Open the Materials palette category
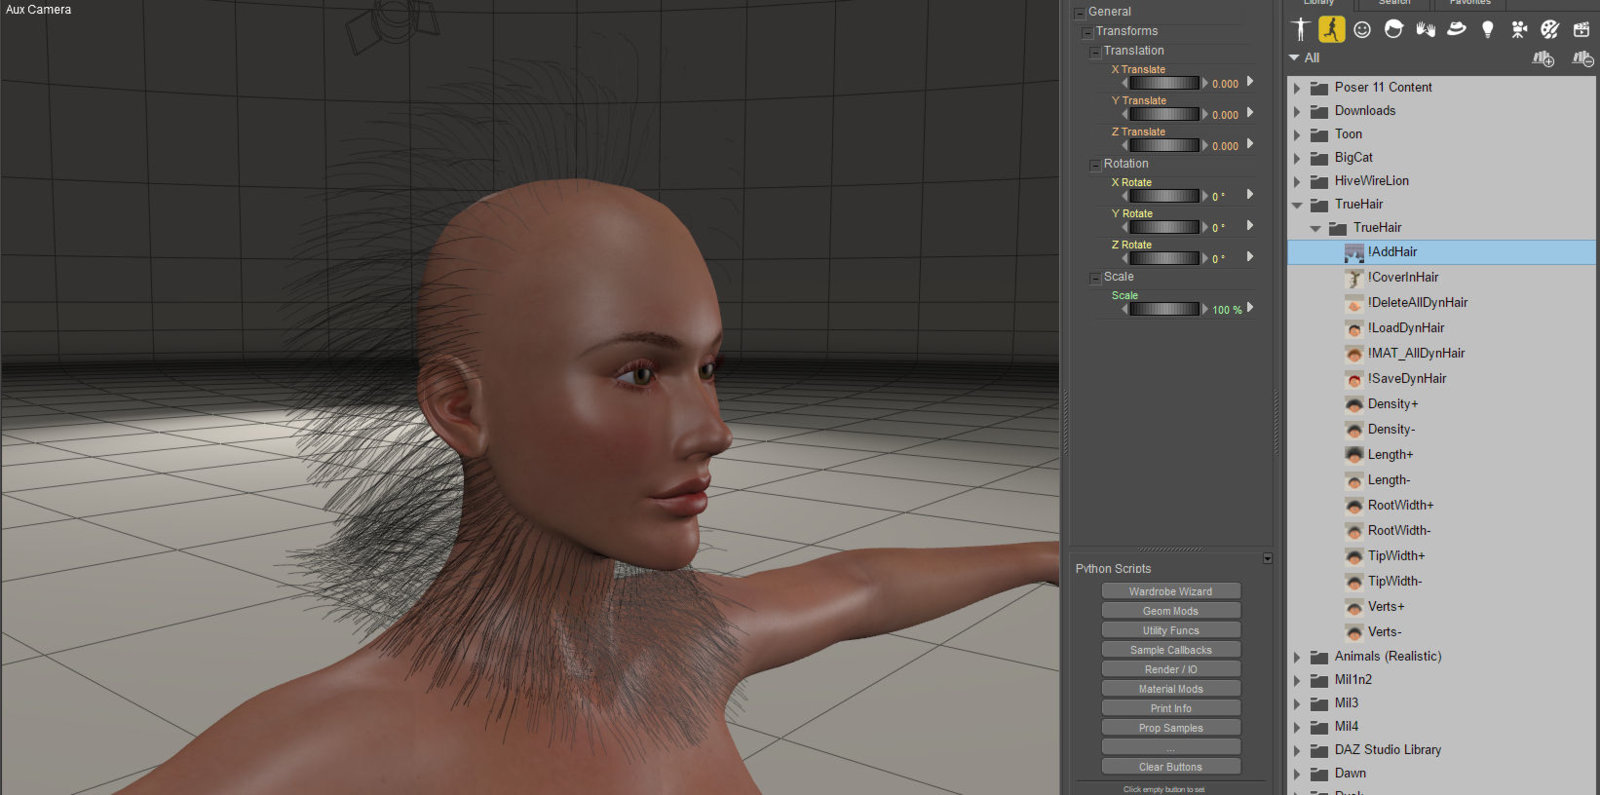Image resolution: width=1600 pixels, height=795 pixels. 1550,30
